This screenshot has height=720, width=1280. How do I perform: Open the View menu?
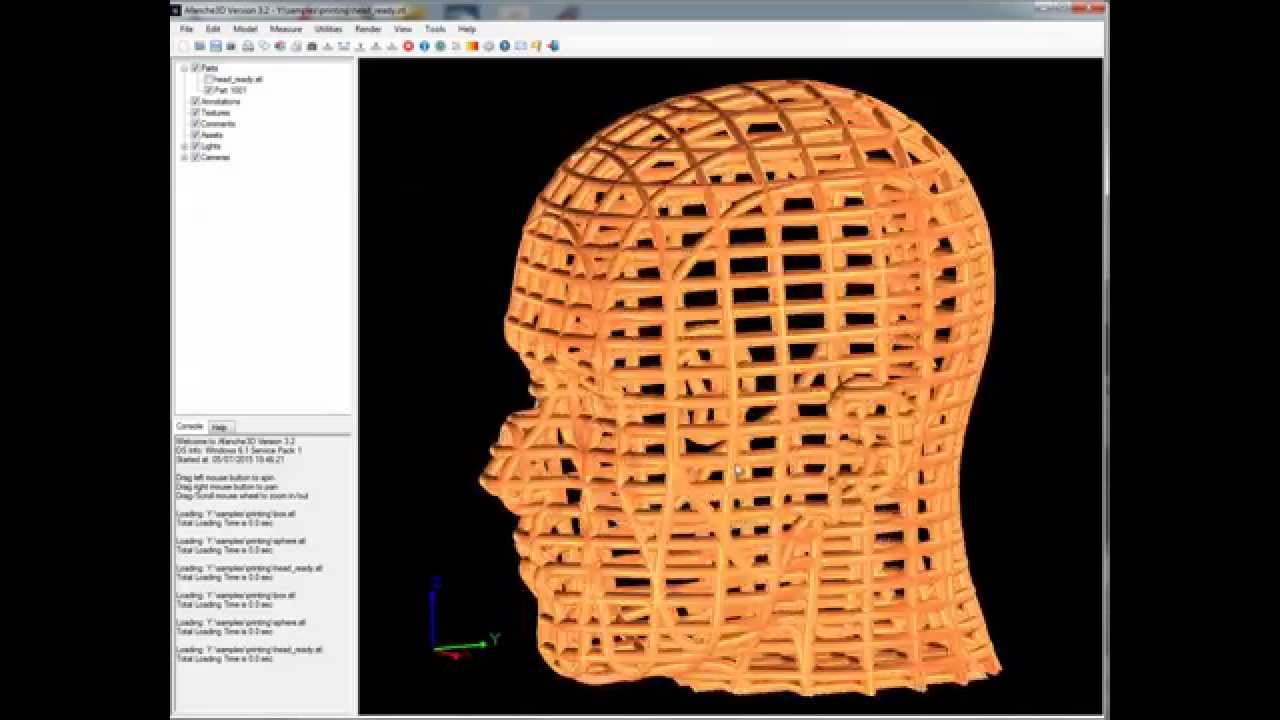(x=403, y=29)
